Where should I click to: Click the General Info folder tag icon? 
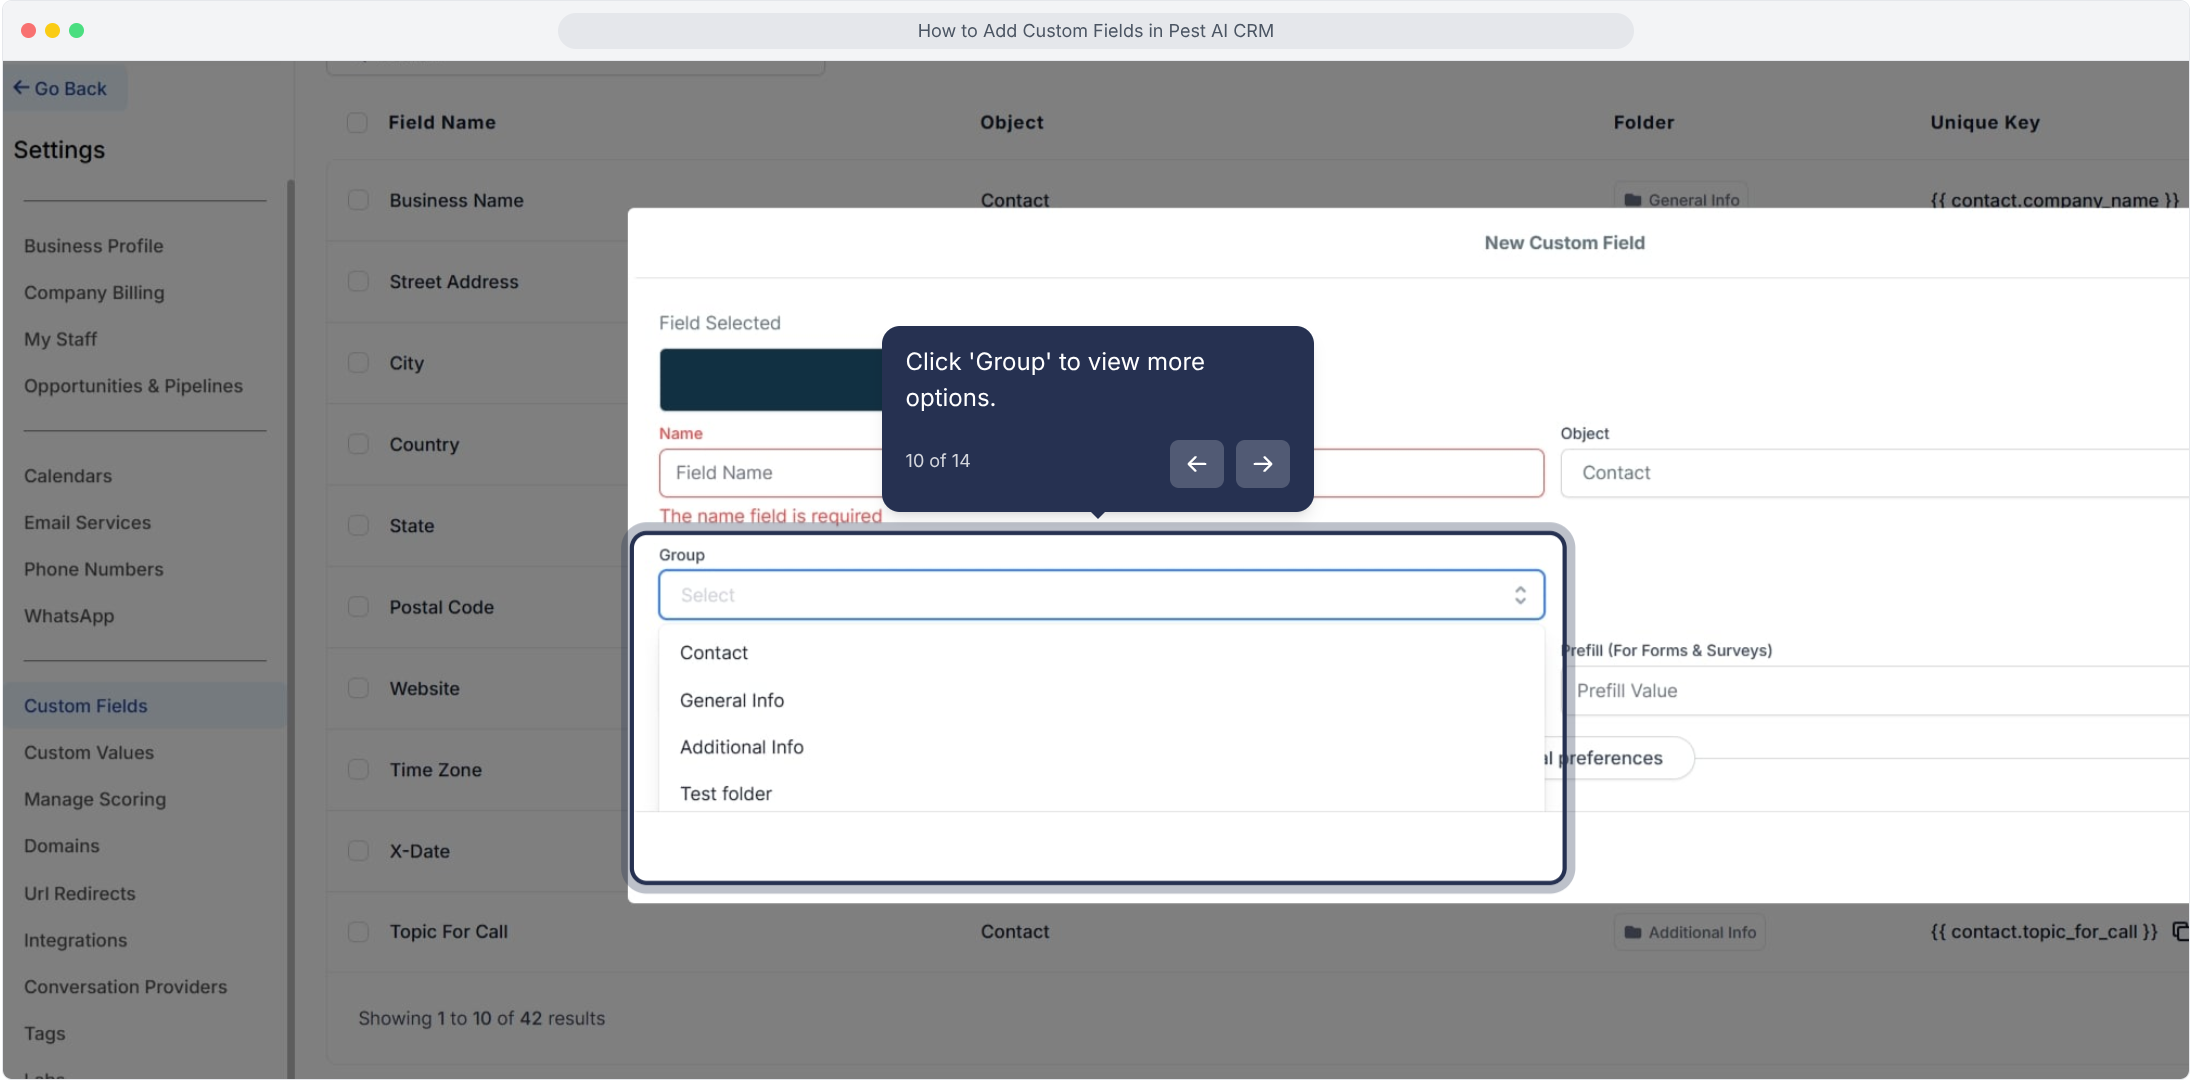1632,200
